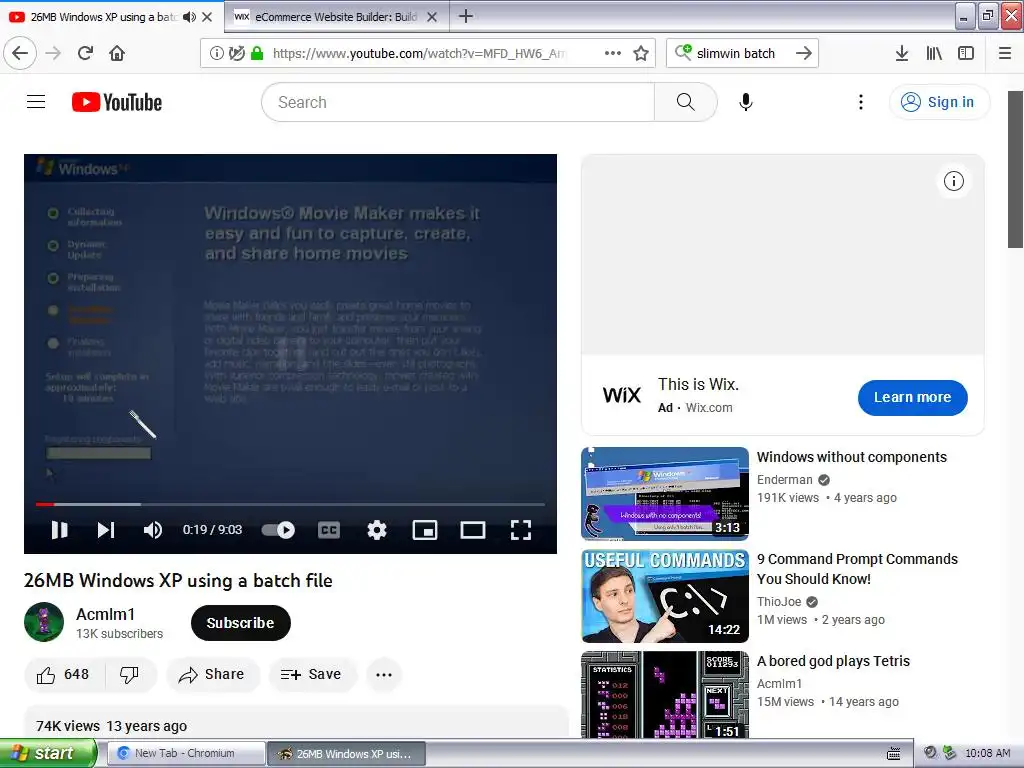Sign in to YouTube

point(939,102)
